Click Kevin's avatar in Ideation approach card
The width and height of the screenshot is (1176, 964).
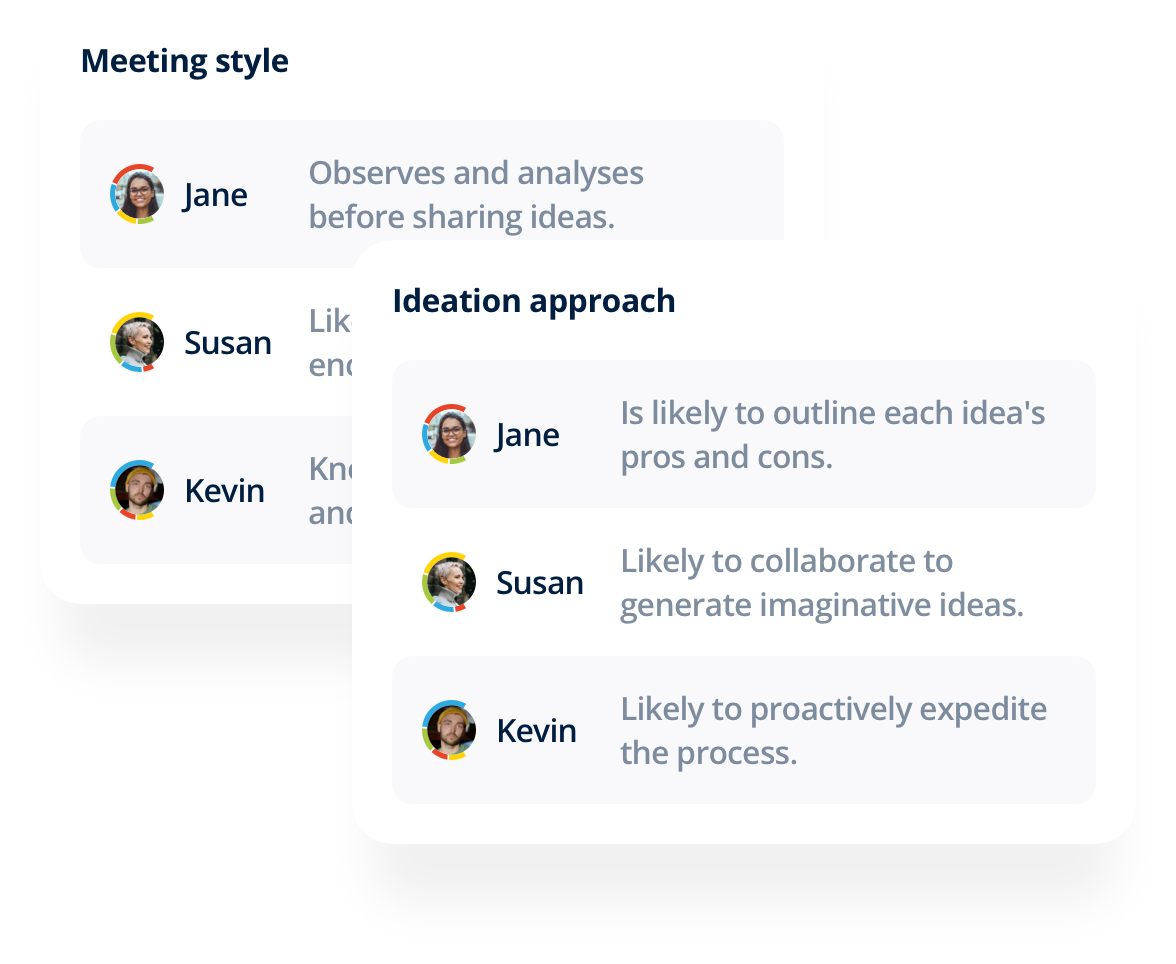[x=449, y=730]
